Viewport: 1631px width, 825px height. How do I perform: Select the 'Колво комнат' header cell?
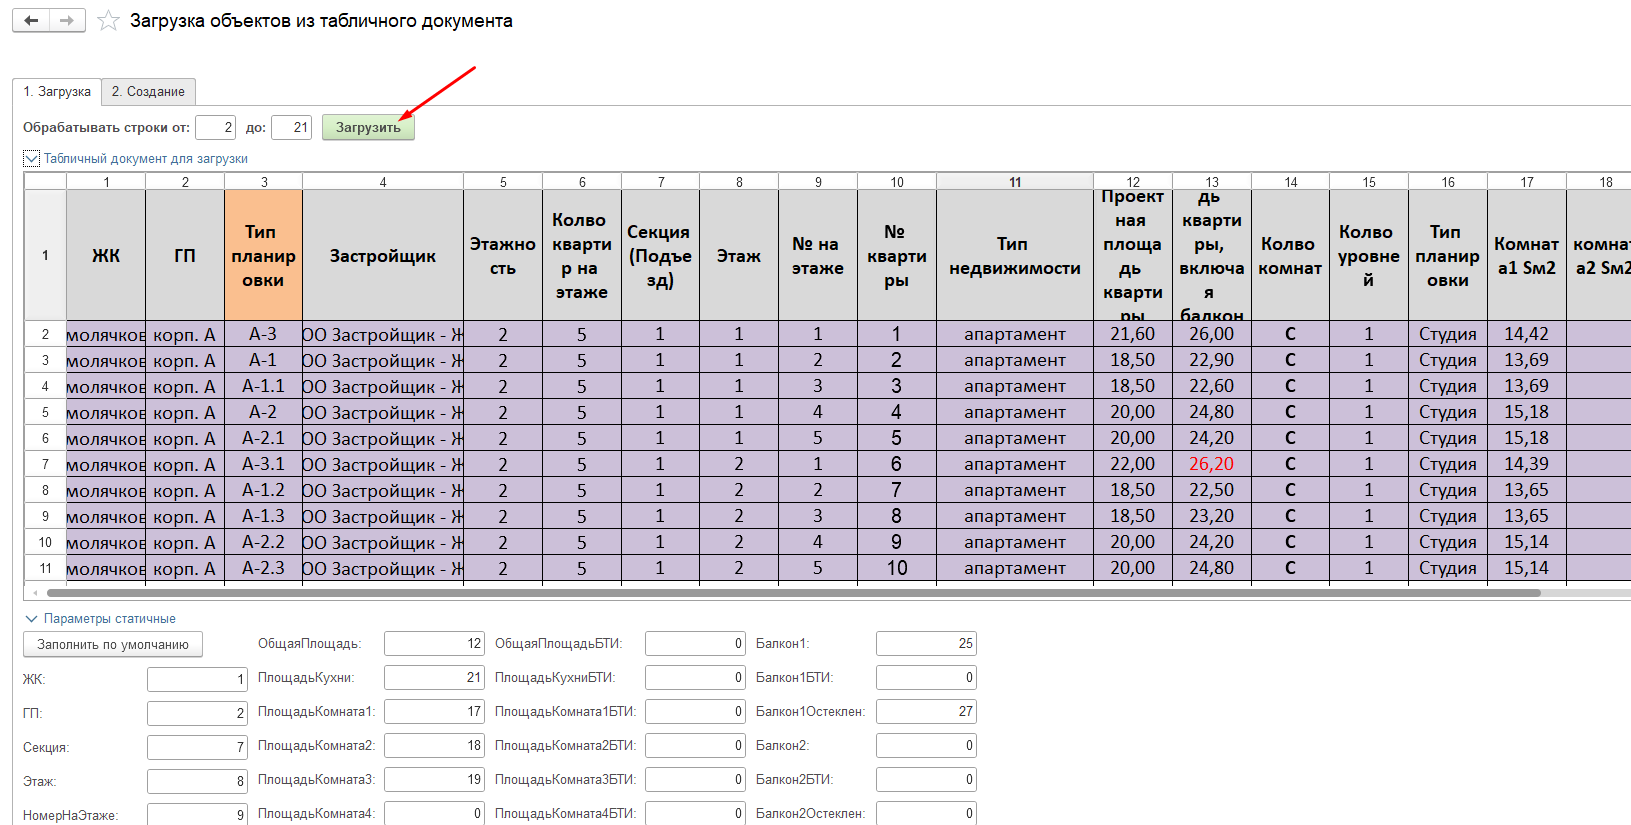[1290, 255]
